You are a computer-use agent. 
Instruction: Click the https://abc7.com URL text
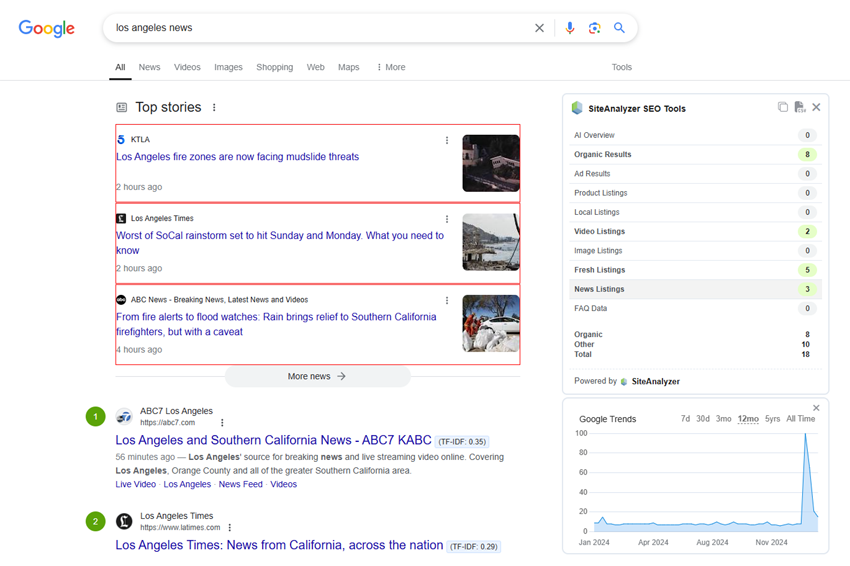coord(168,423)
